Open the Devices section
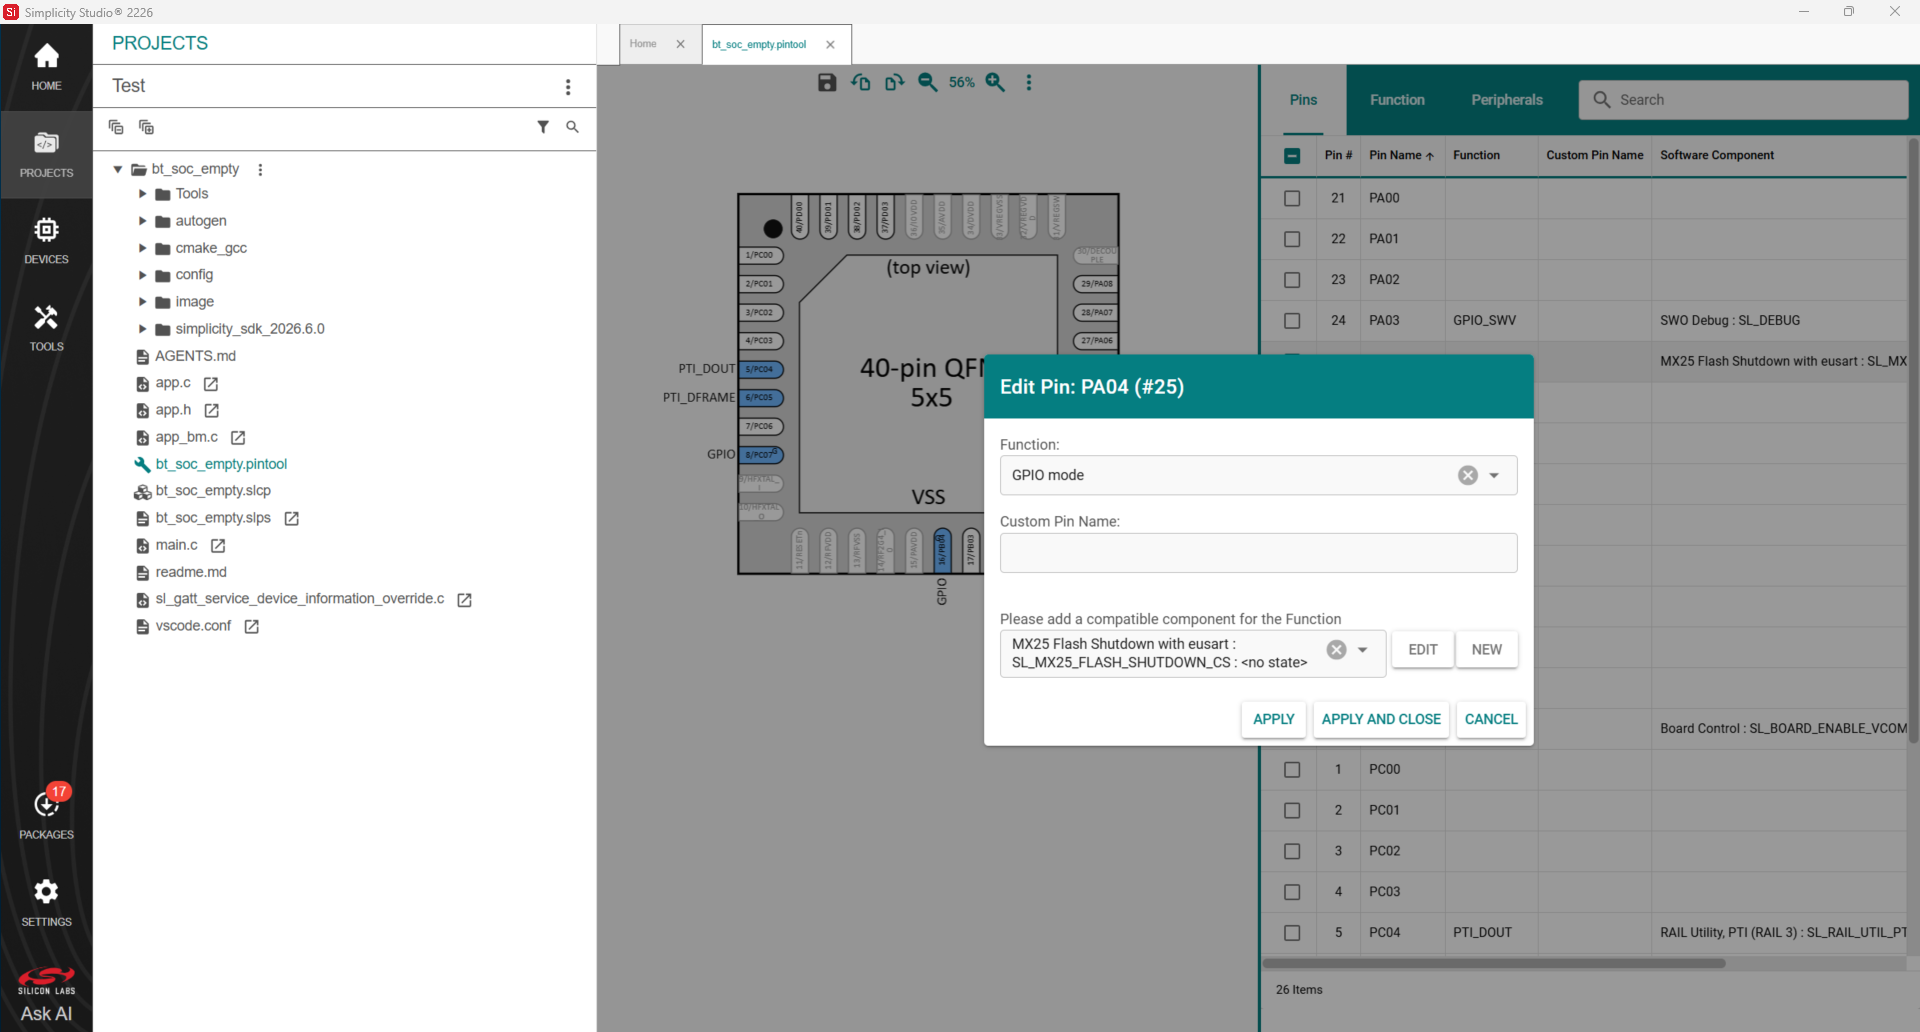1920x1032 pixels. click(46, 241)
